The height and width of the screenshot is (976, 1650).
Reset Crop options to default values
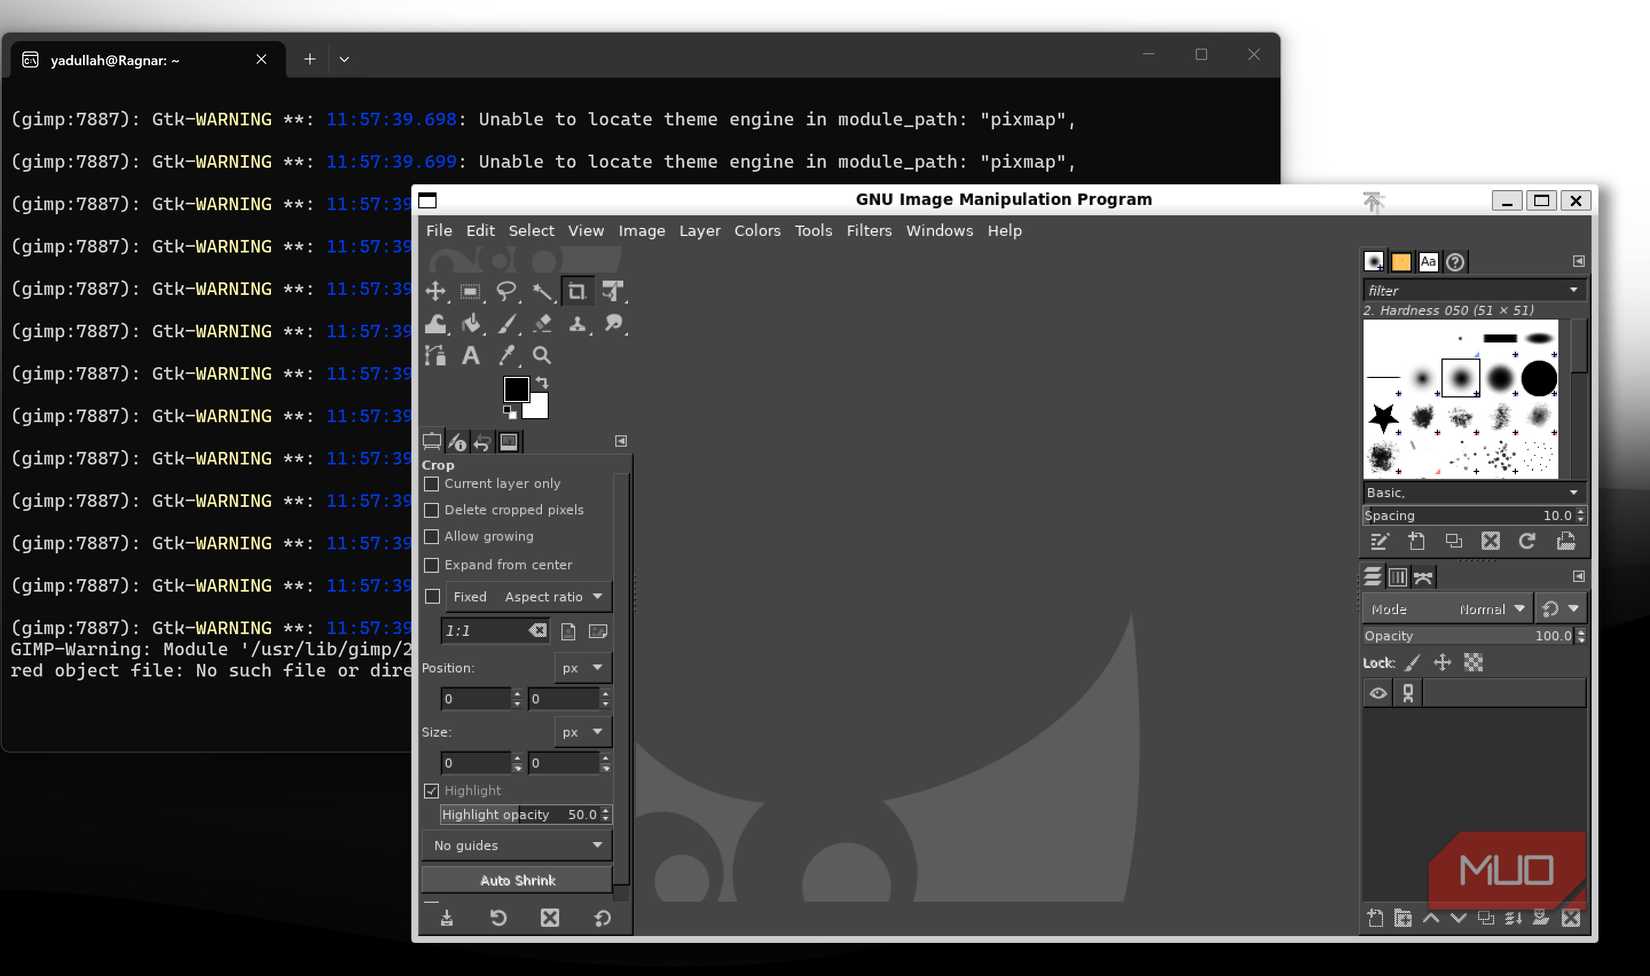click(602, 918)
